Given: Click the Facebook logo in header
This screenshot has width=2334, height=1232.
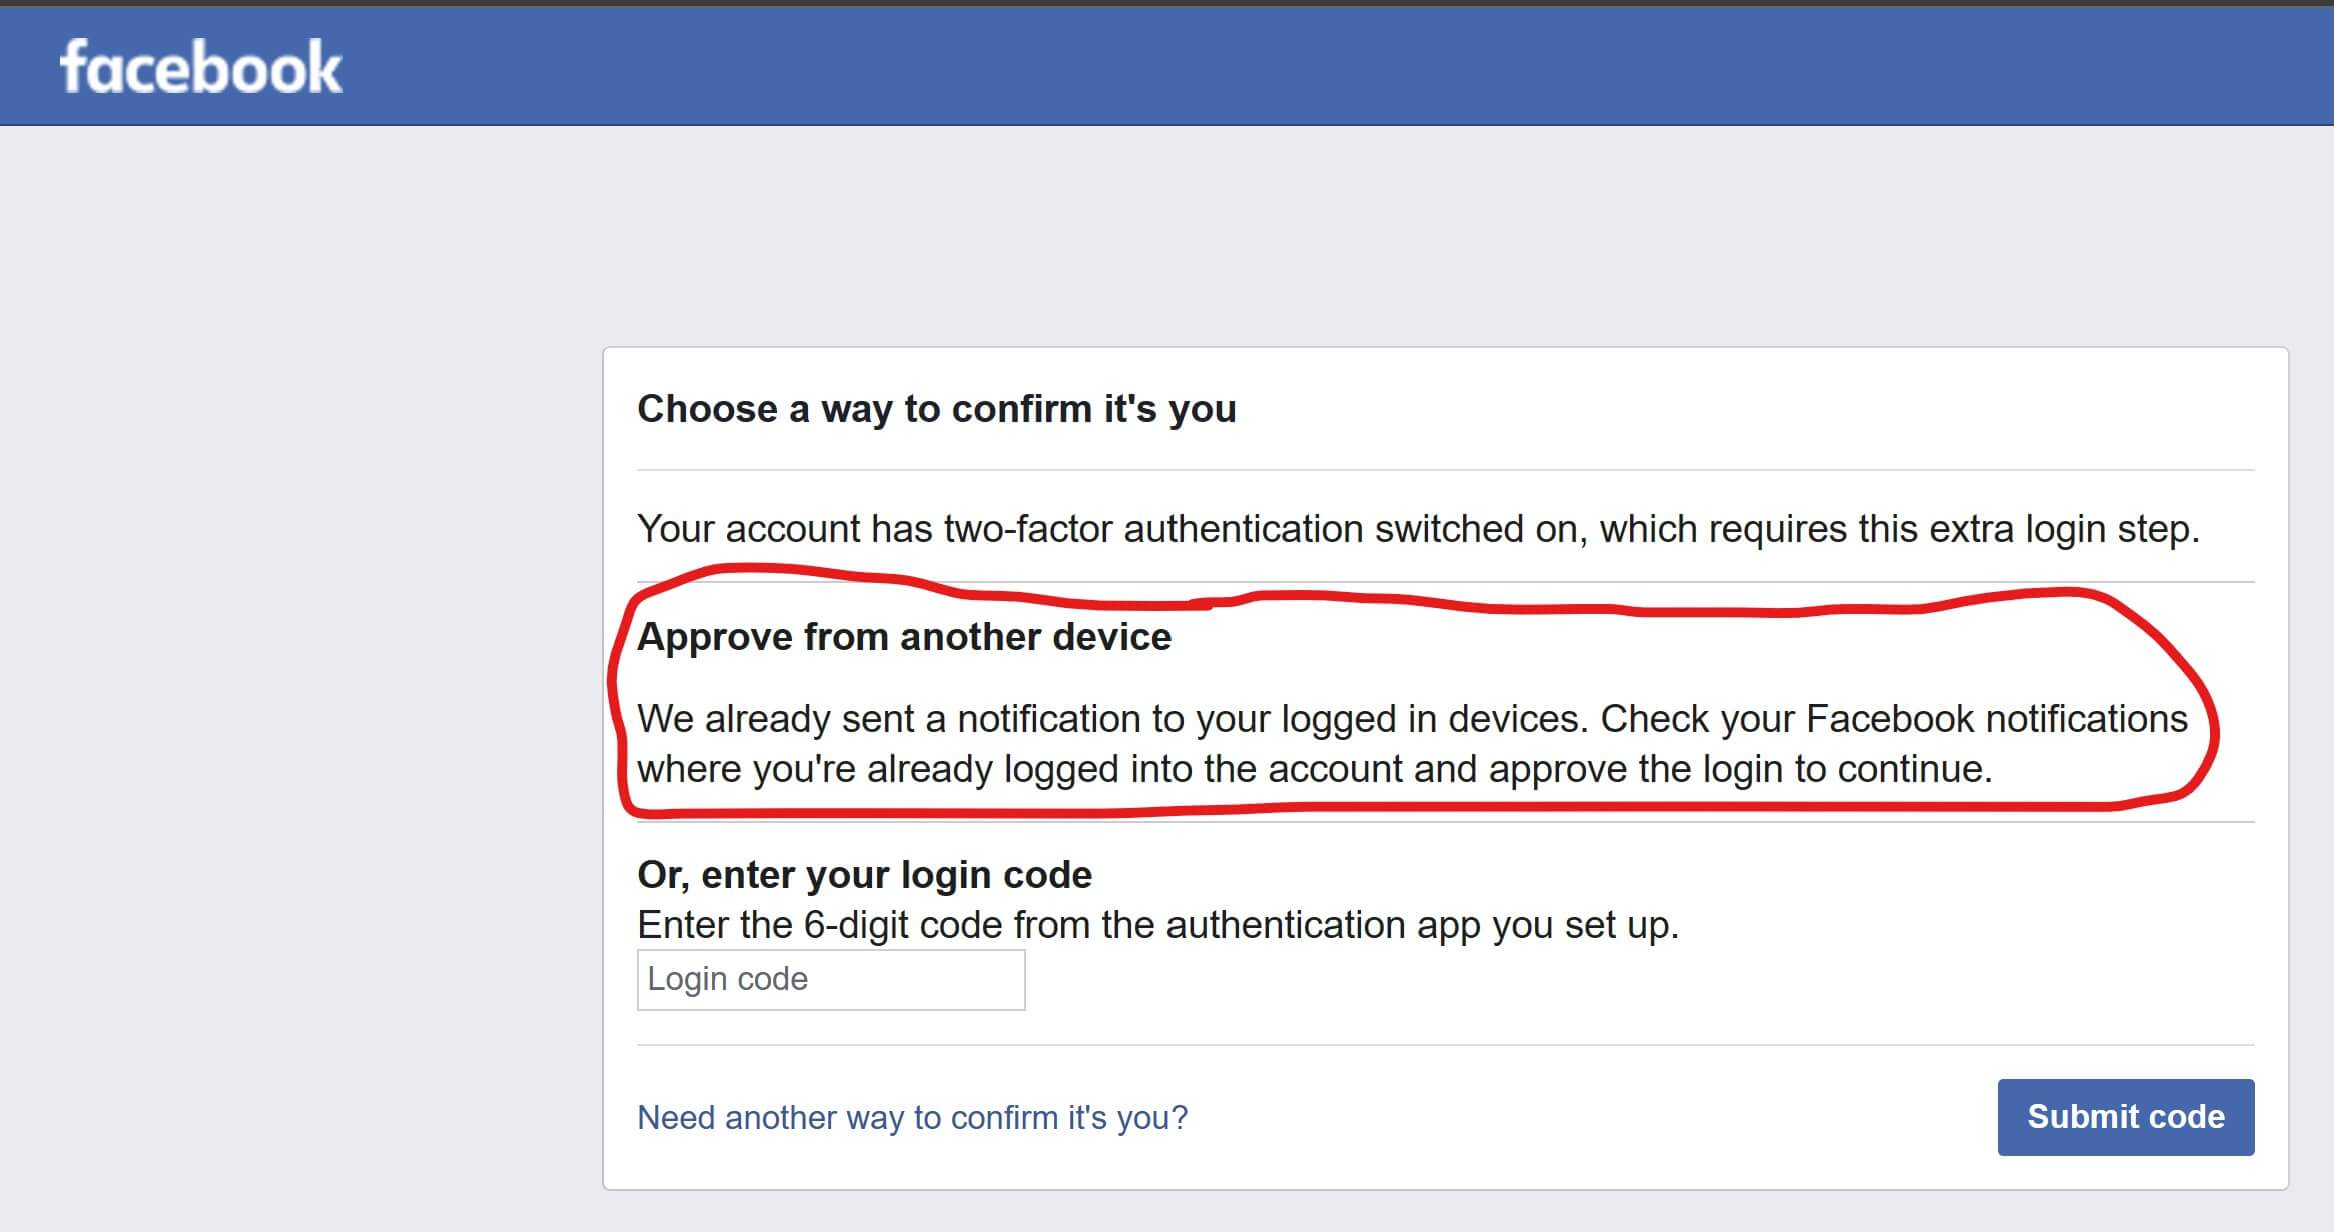Looking at the screenshot, I should click(x=200, y=68).
